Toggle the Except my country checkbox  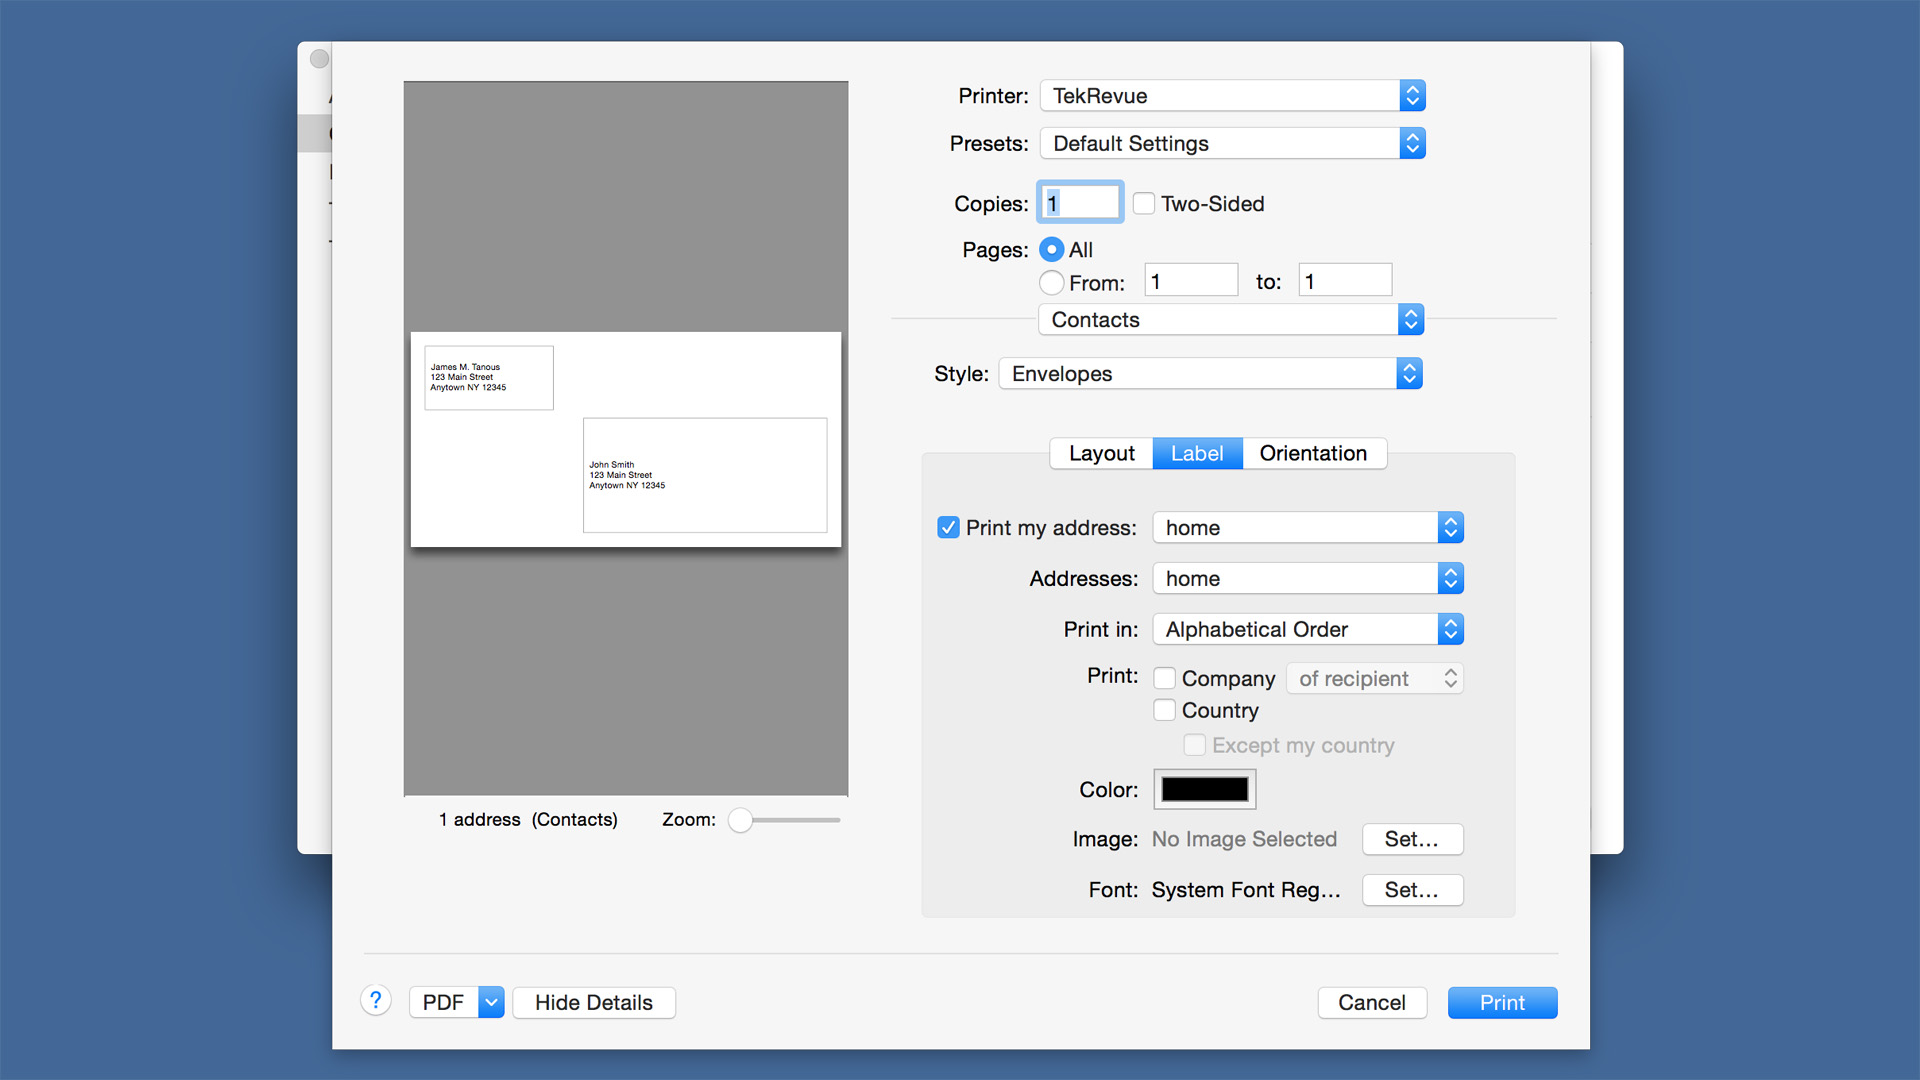(1194, 745)
